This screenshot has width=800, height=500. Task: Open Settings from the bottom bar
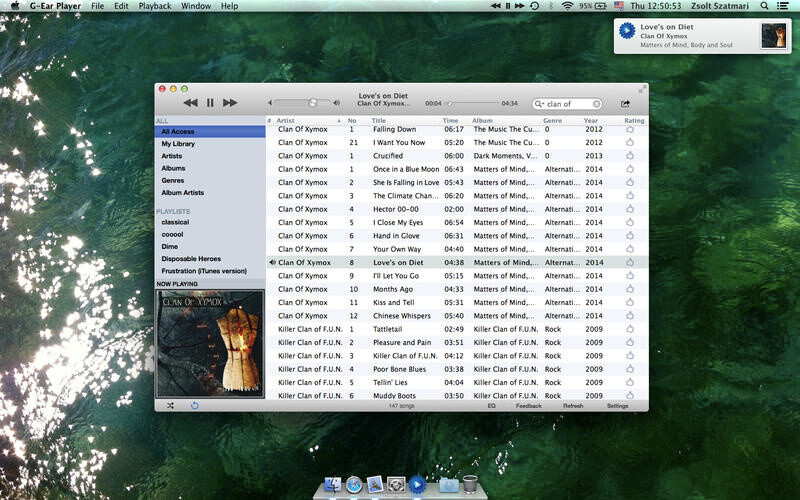(617, 406)
